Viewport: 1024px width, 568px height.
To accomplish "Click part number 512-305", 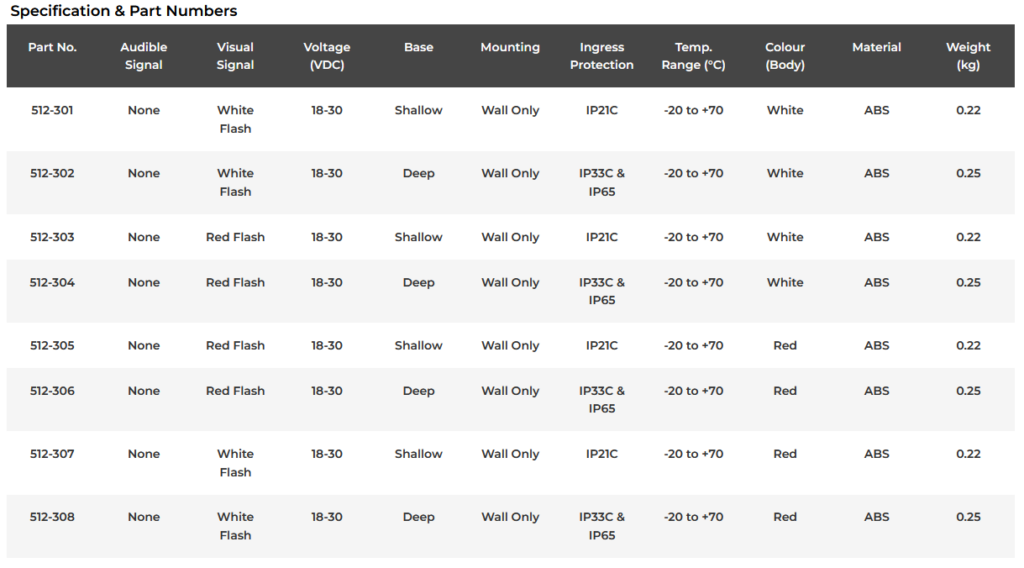I will (52, 345).
